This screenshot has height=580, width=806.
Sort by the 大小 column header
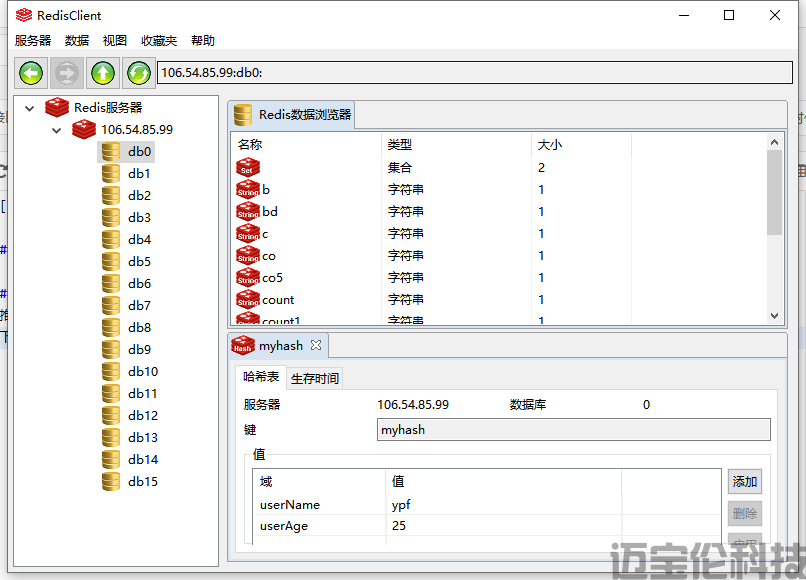pos(581,145)
